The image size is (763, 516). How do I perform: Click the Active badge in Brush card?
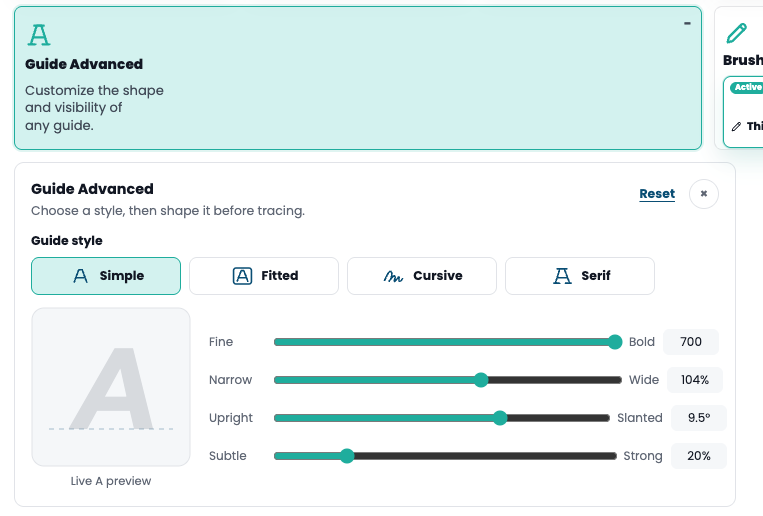[747, 87]
